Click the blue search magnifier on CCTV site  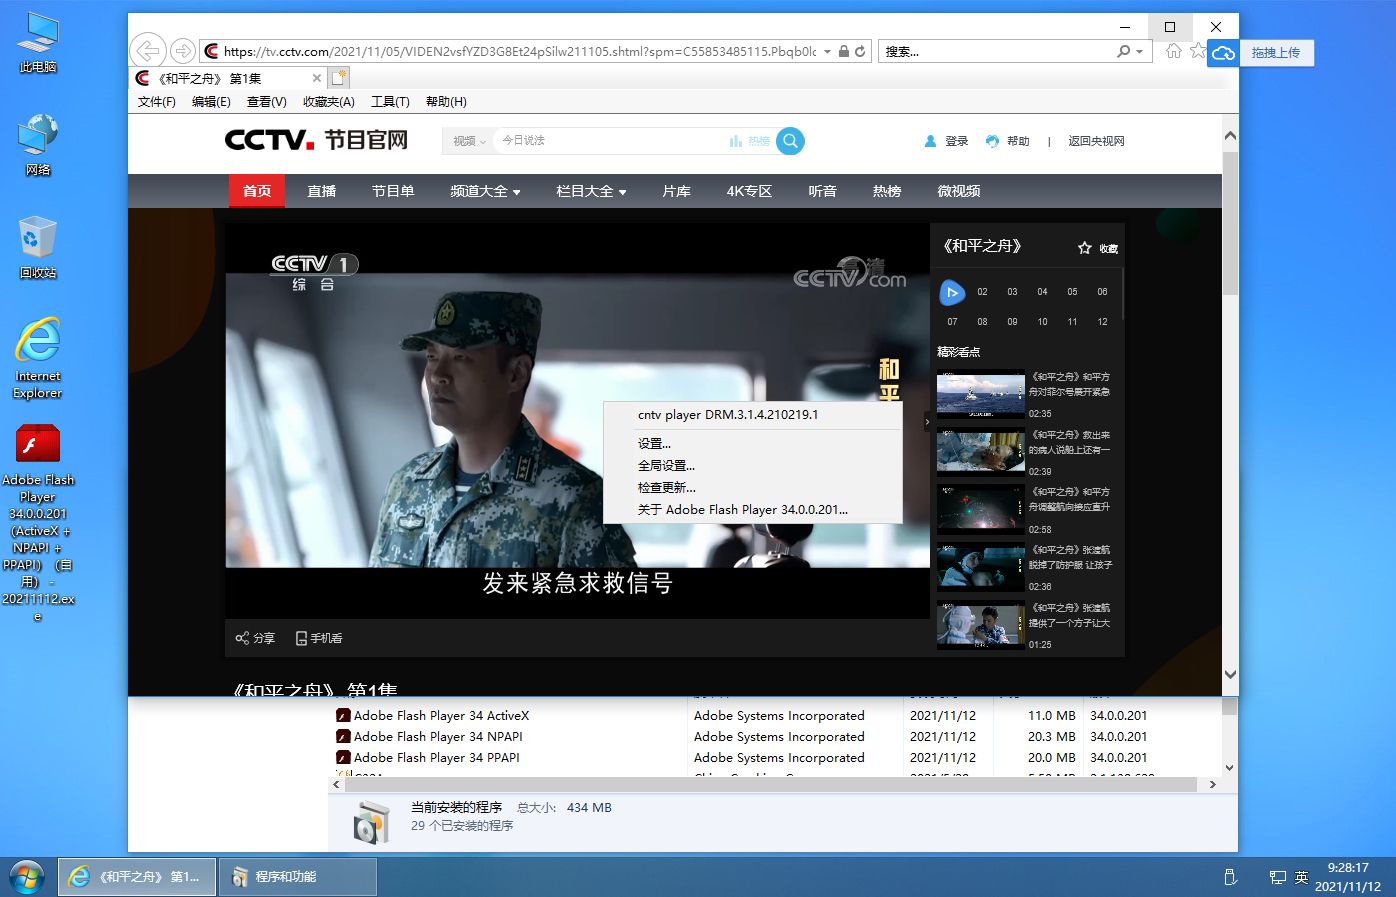(x=790, y=141)
